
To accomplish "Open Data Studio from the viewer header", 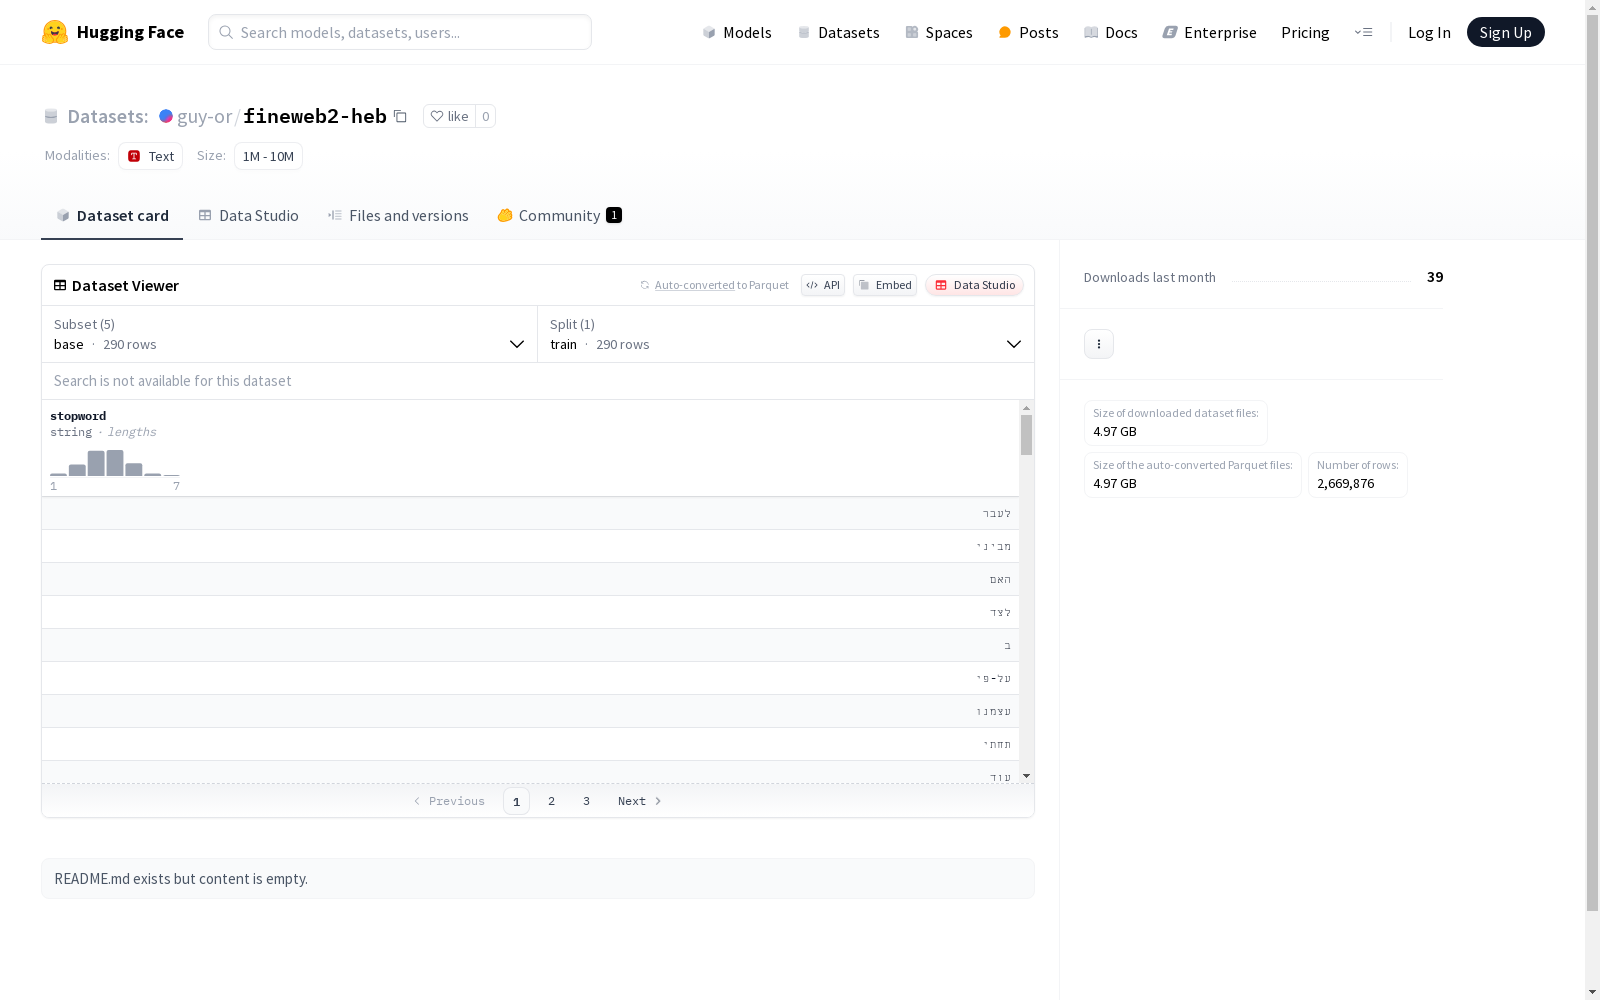I will pos(974,285).
